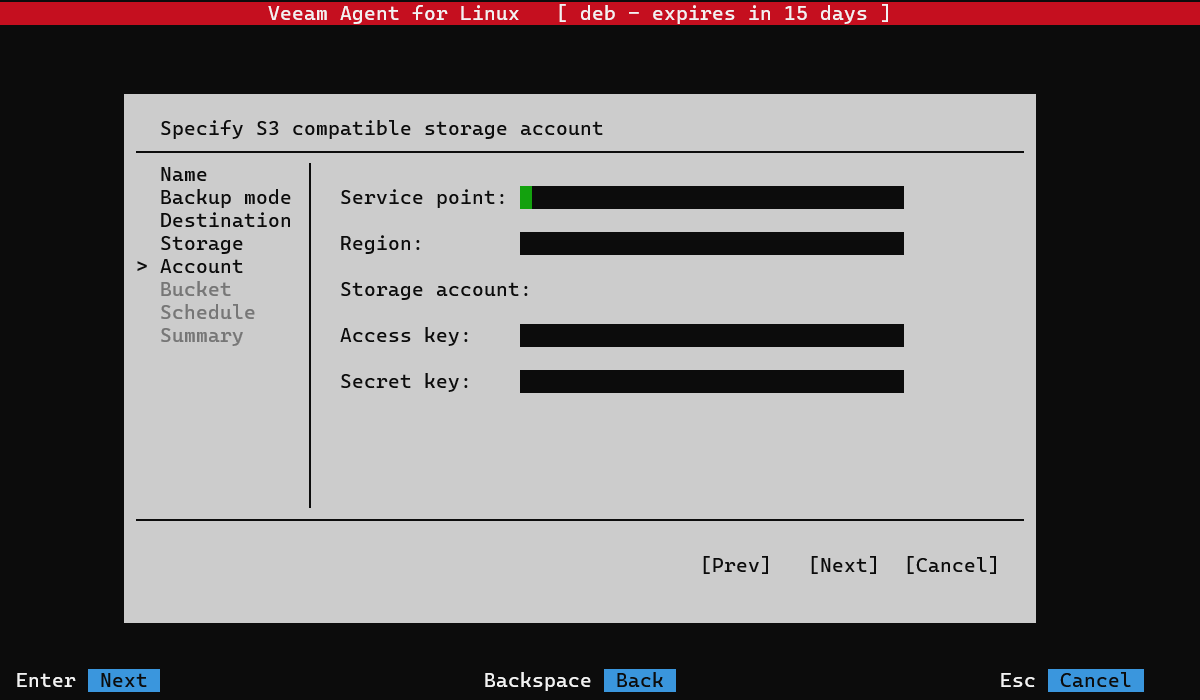
Task: Click the license expiry notice in title bar
Action: pyautogui.click(x=723, y=14)
